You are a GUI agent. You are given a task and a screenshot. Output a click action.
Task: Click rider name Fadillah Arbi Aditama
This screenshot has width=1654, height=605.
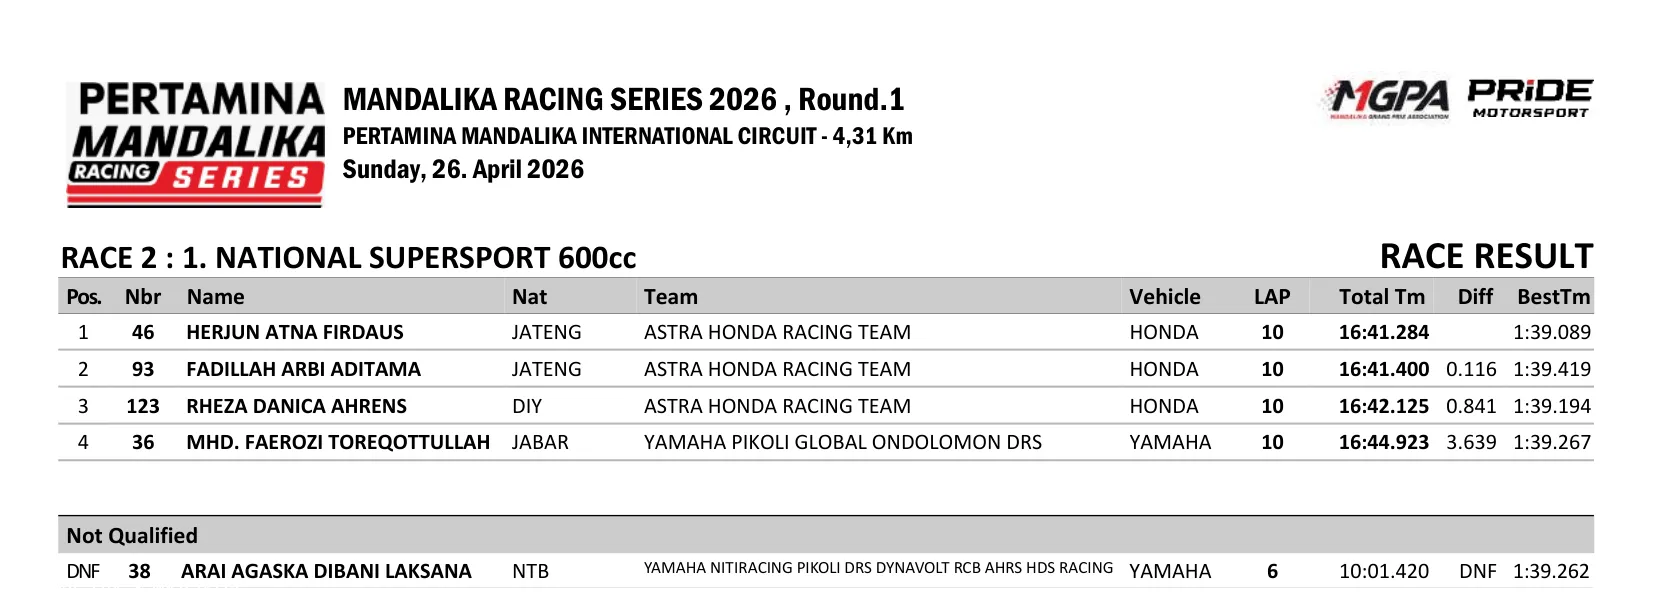point(303,369)
